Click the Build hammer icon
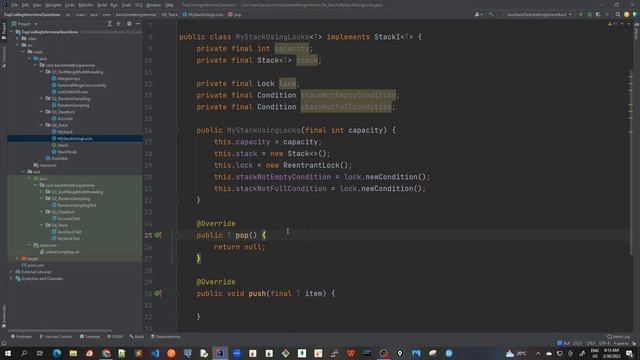This screenshot has width=640, height=360. pyautogui.click(x=491, y=14)
